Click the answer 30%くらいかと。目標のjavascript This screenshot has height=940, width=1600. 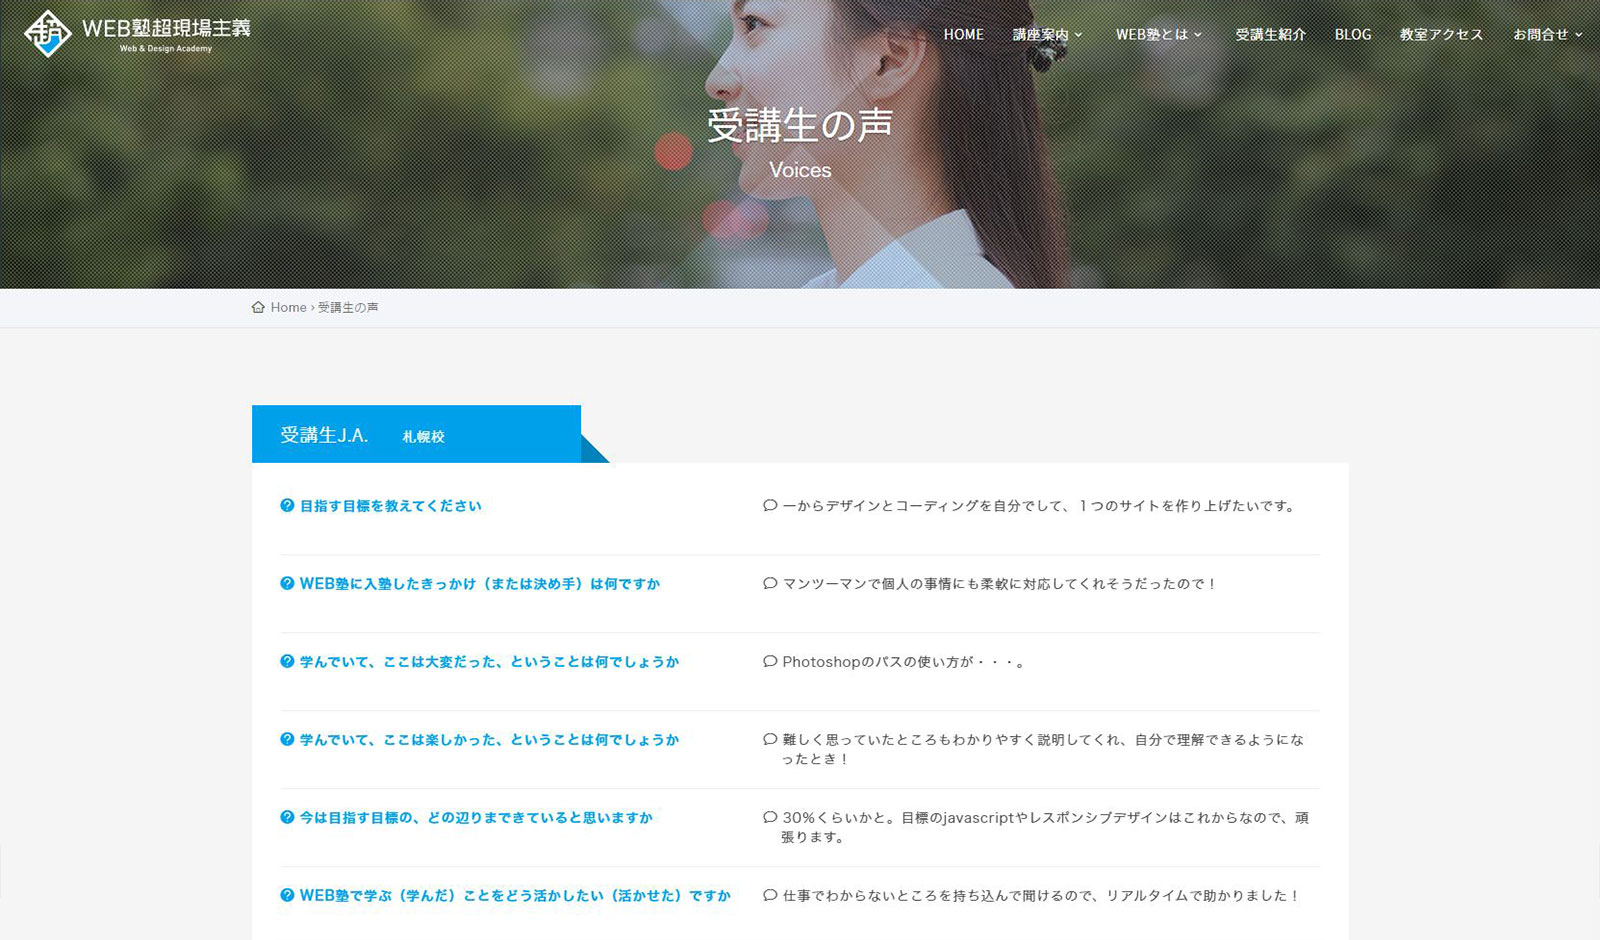(x=1044, y=827)
